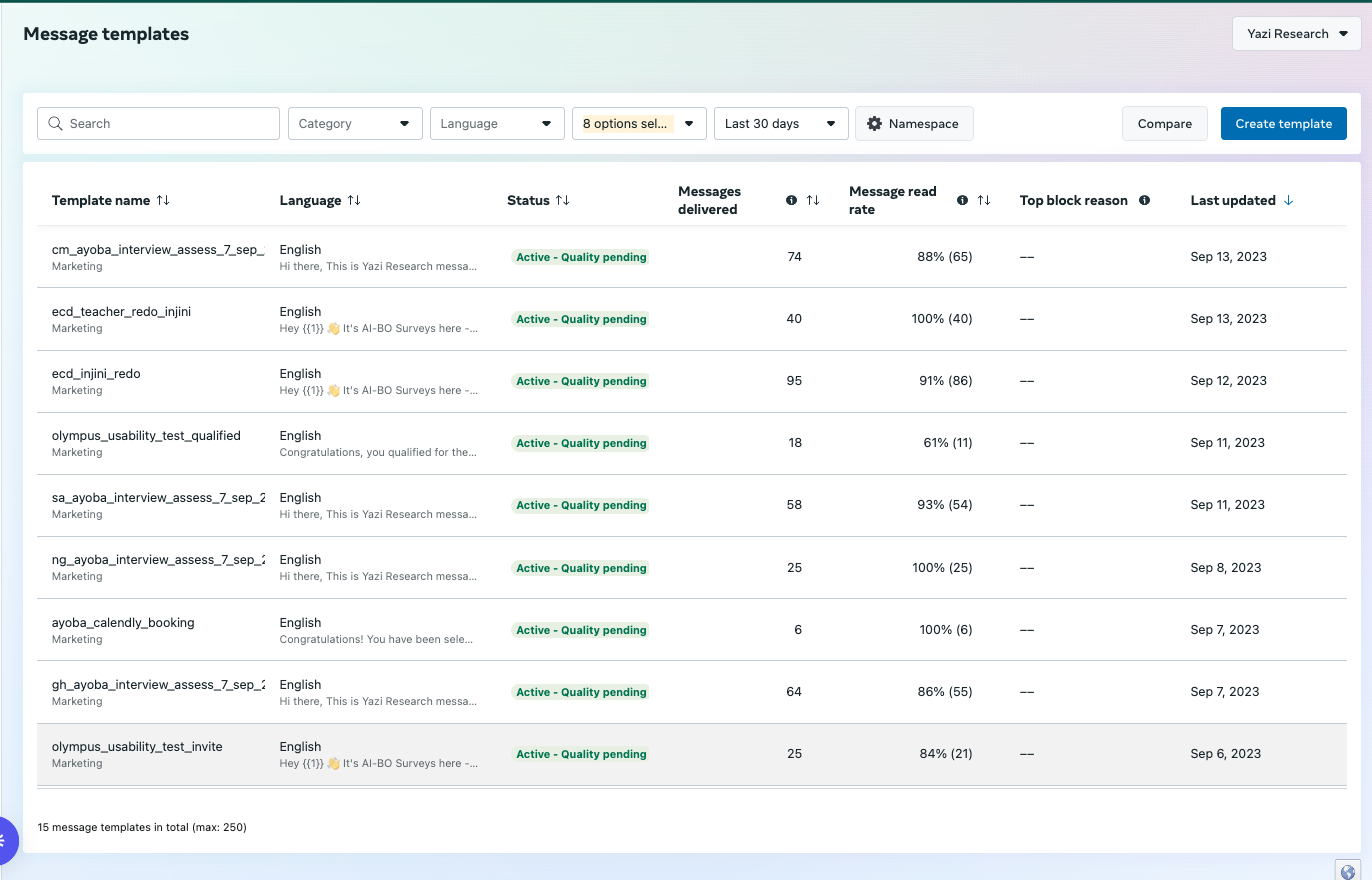Click the Compare button

click(1164, 123)
